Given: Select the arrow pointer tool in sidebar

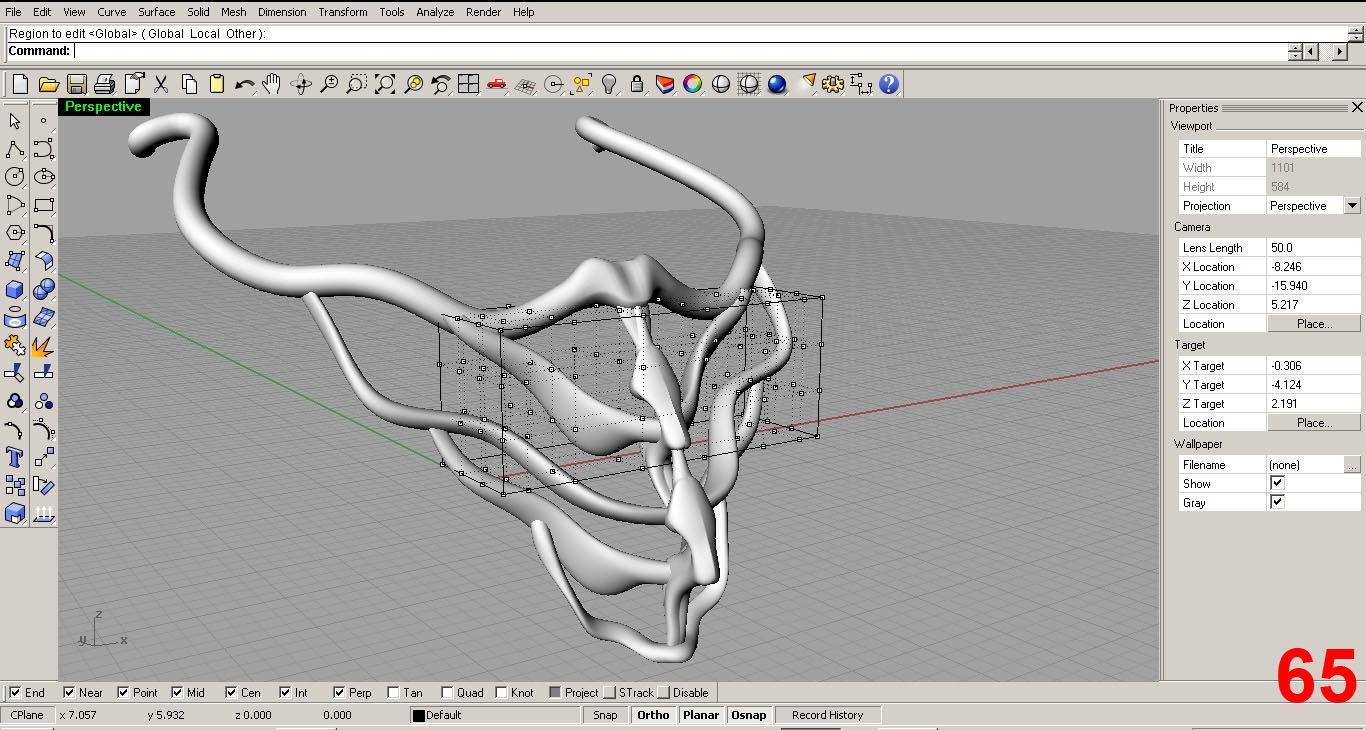Looking at the screenshot, I should pos(15,121).
